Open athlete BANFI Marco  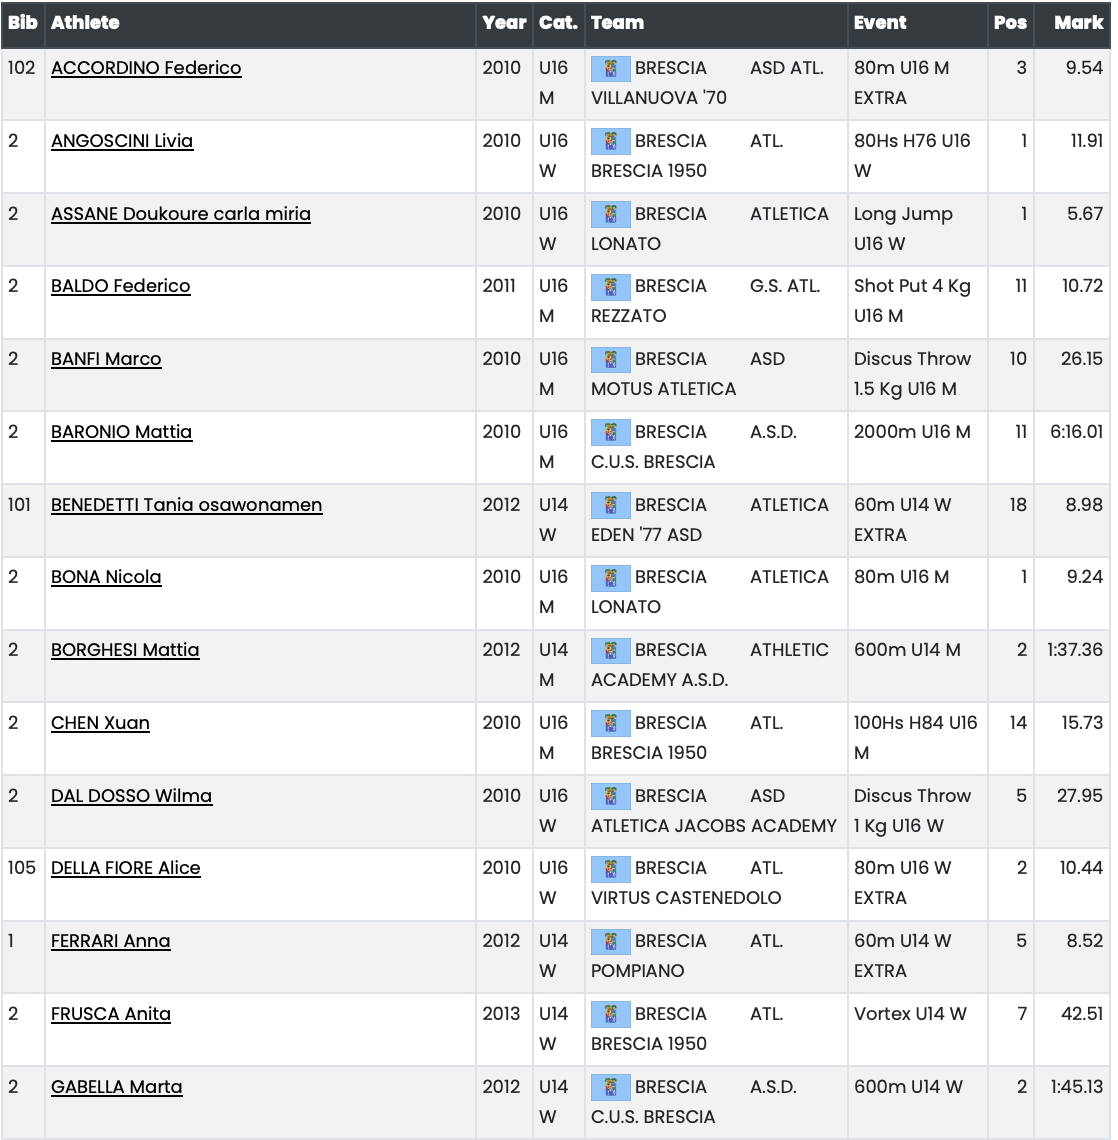pyautogui.click(x=106, y=358)
